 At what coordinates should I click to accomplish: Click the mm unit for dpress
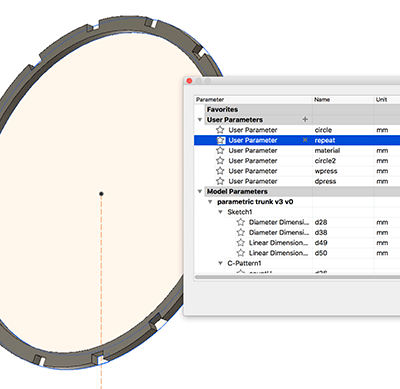coord(382,182)
